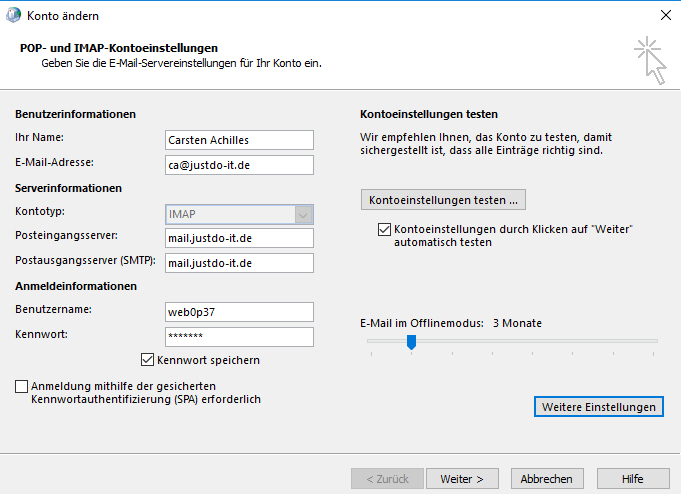Focus the Posteingangsserver field

click(239, 238)
